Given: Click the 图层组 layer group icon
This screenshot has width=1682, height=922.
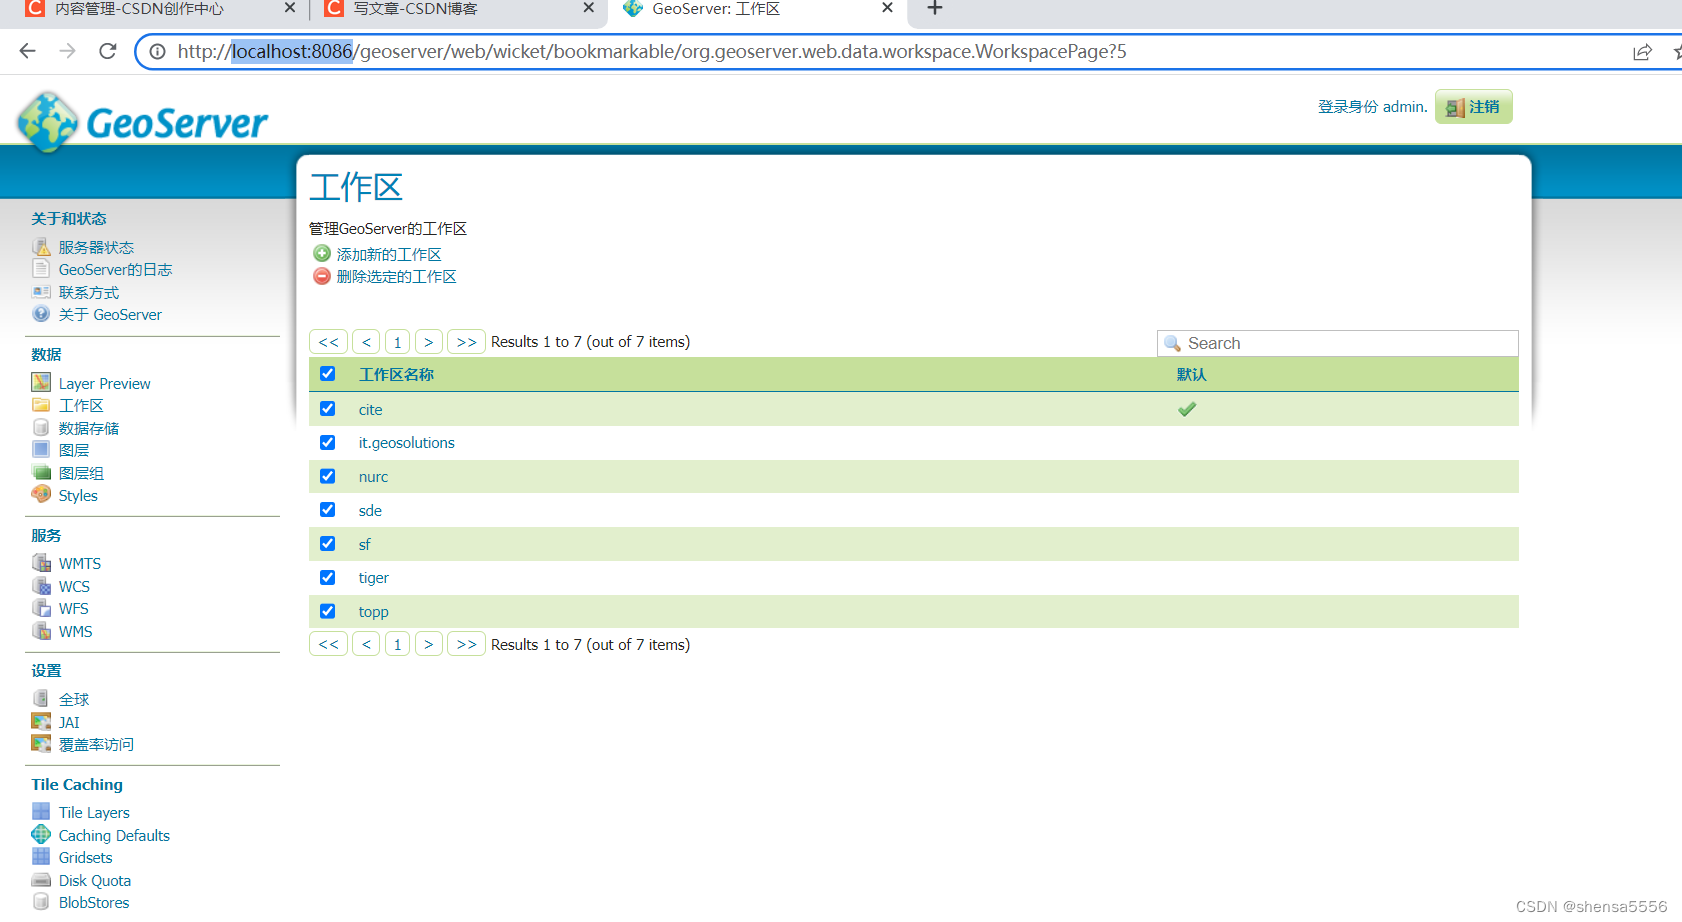Looking at the screenshot, I should click(x=41, y=472).
